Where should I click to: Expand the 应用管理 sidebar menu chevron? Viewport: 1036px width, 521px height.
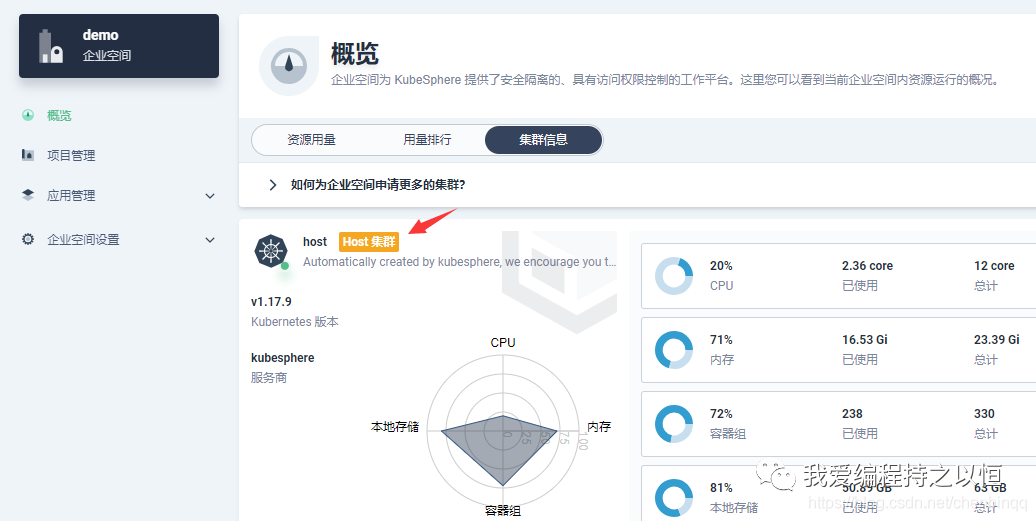(210, 196)
